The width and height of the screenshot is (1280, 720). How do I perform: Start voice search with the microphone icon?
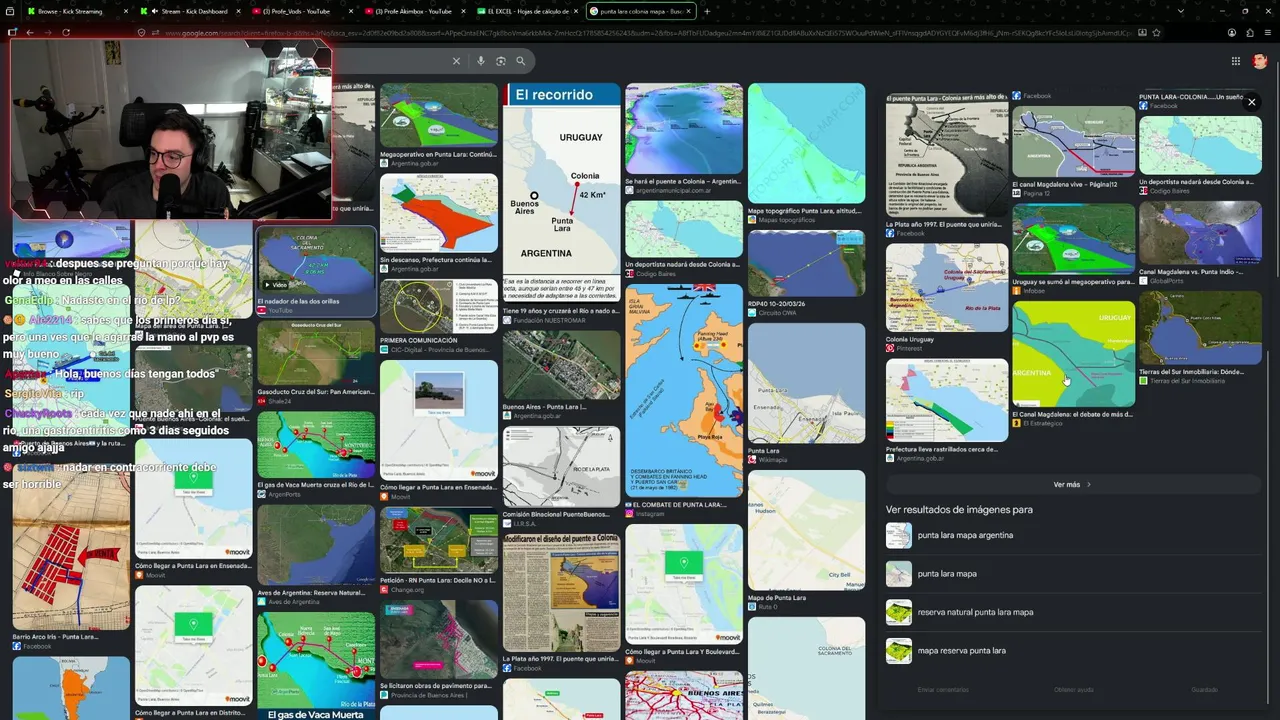tap(481, 61)
